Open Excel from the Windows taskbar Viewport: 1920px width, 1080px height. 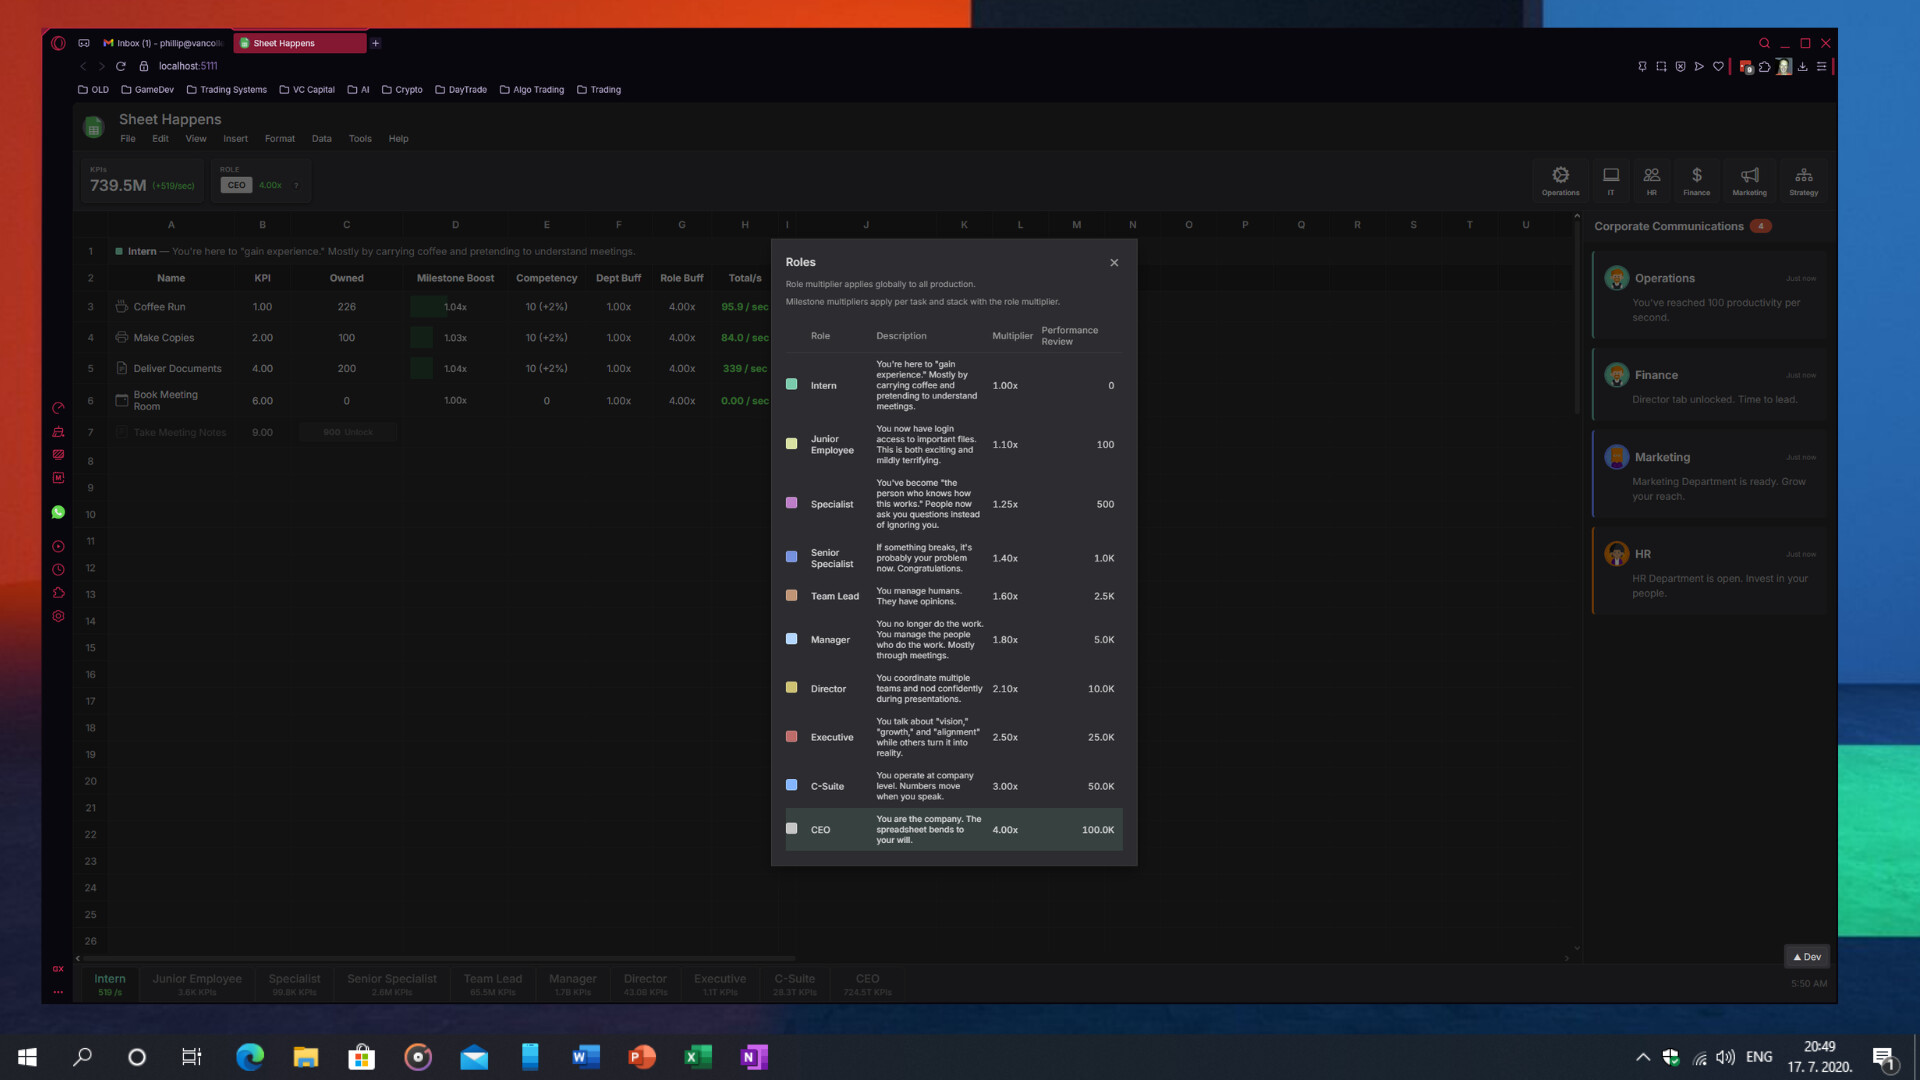point(697,1057)
